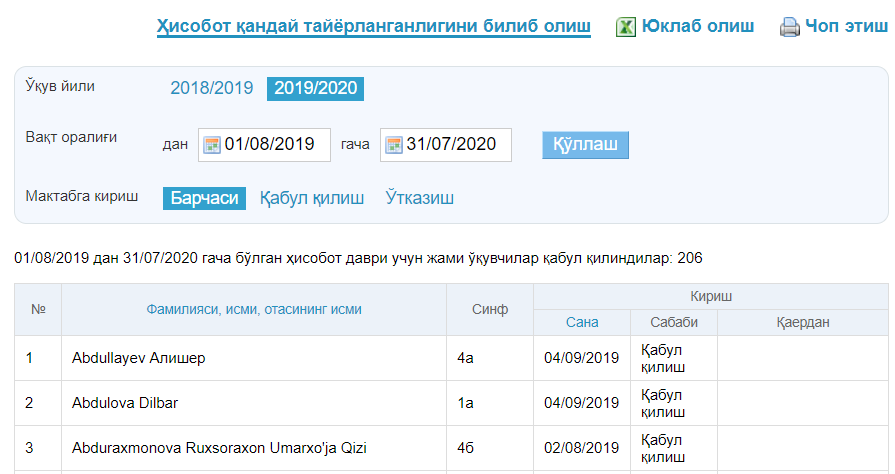
Task: Open the start date calendar icon
Action: click(x=211, y=145)
